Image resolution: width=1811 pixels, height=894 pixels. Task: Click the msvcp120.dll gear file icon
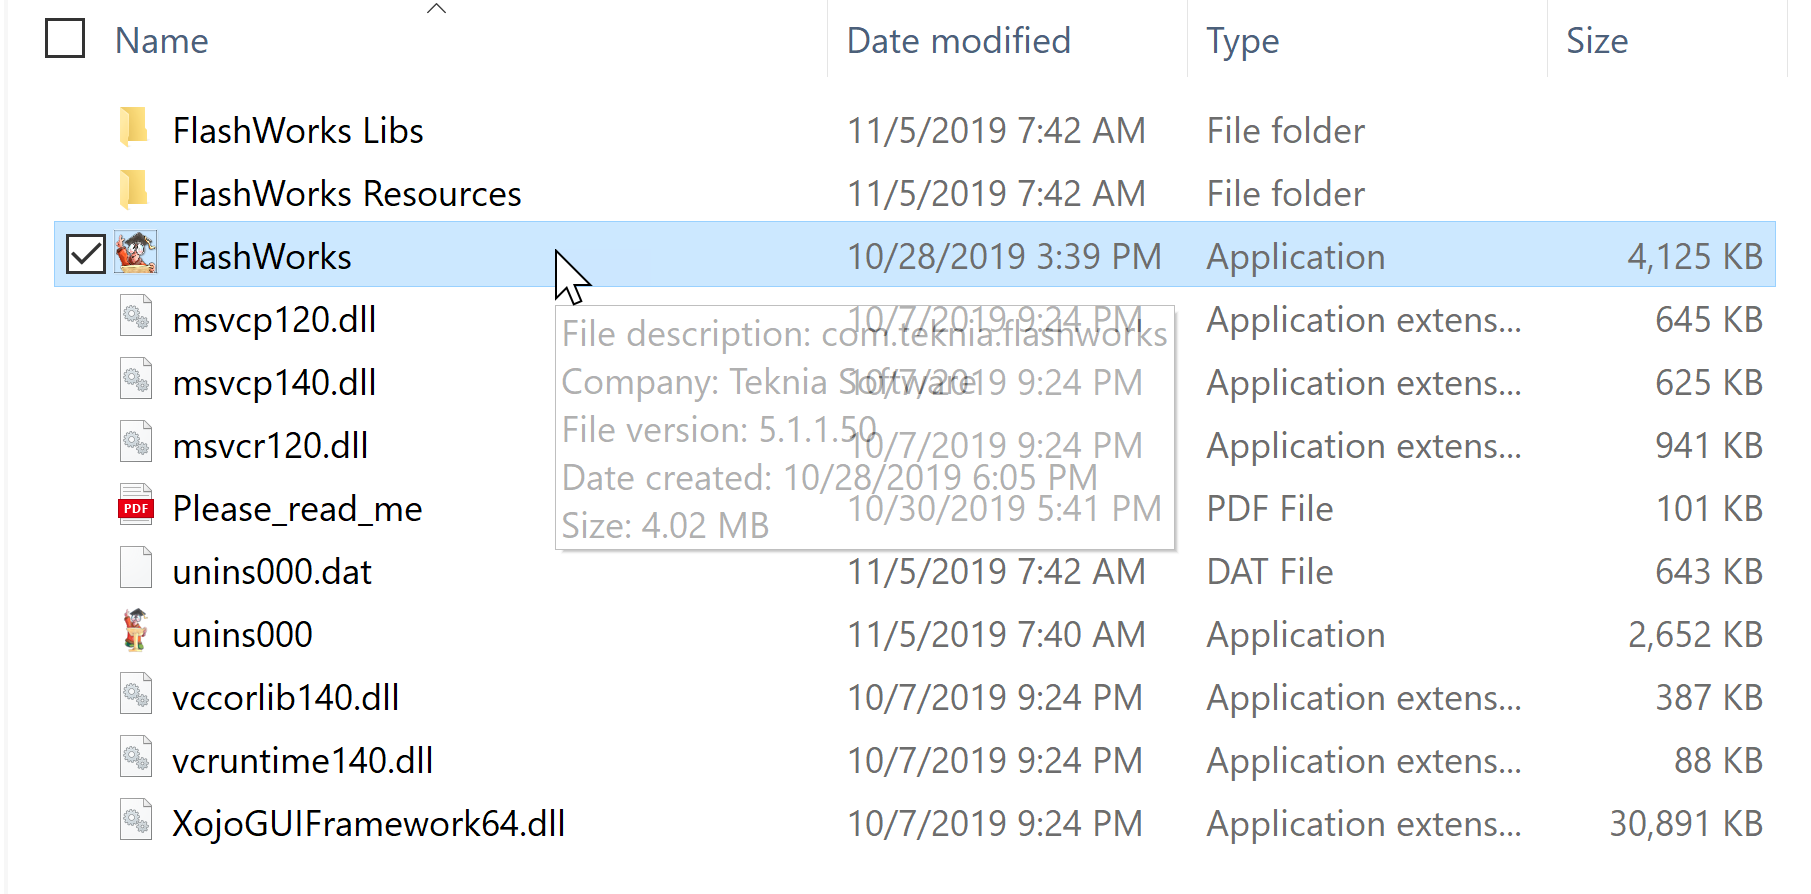click(136, 318)
